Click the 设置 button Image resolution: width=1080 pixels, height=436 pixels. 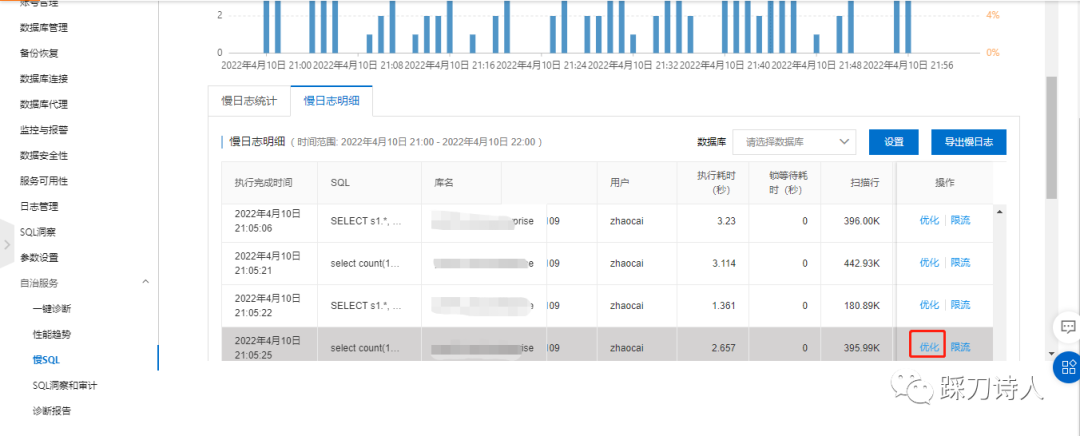point(893,142)
